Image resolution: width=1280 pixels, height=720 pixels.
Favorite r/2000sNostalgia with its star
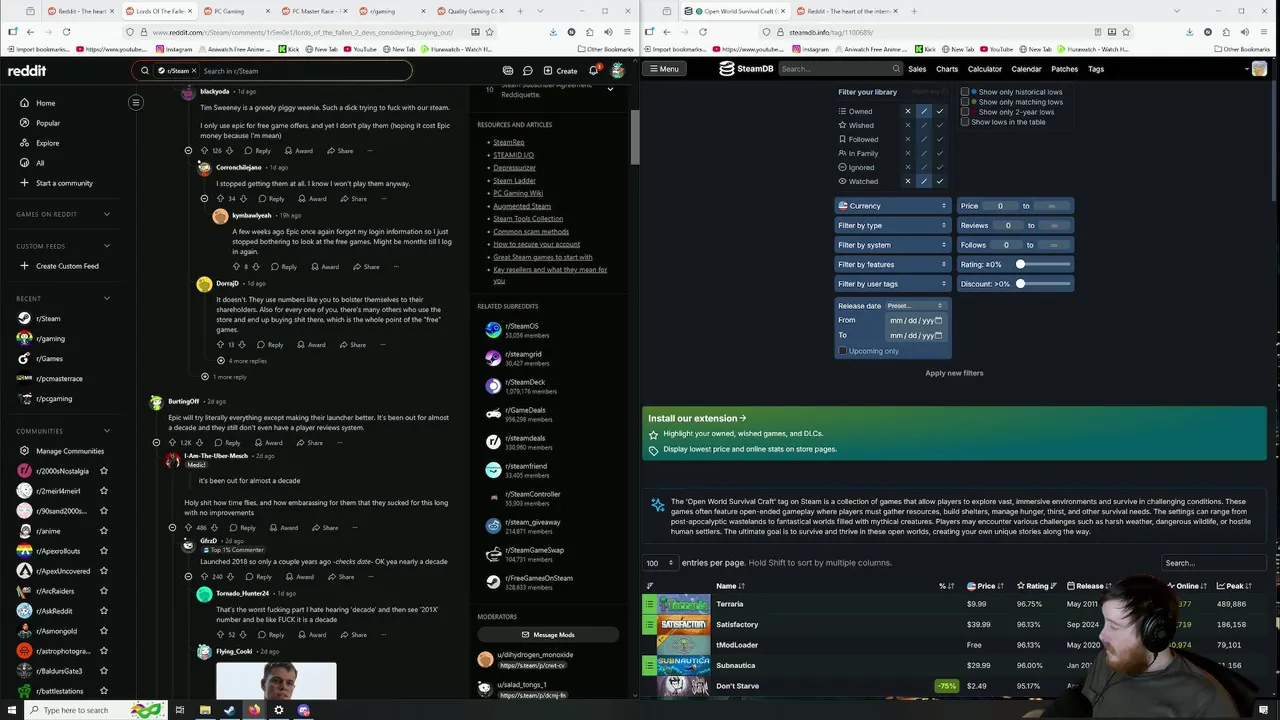pos(104,471)
